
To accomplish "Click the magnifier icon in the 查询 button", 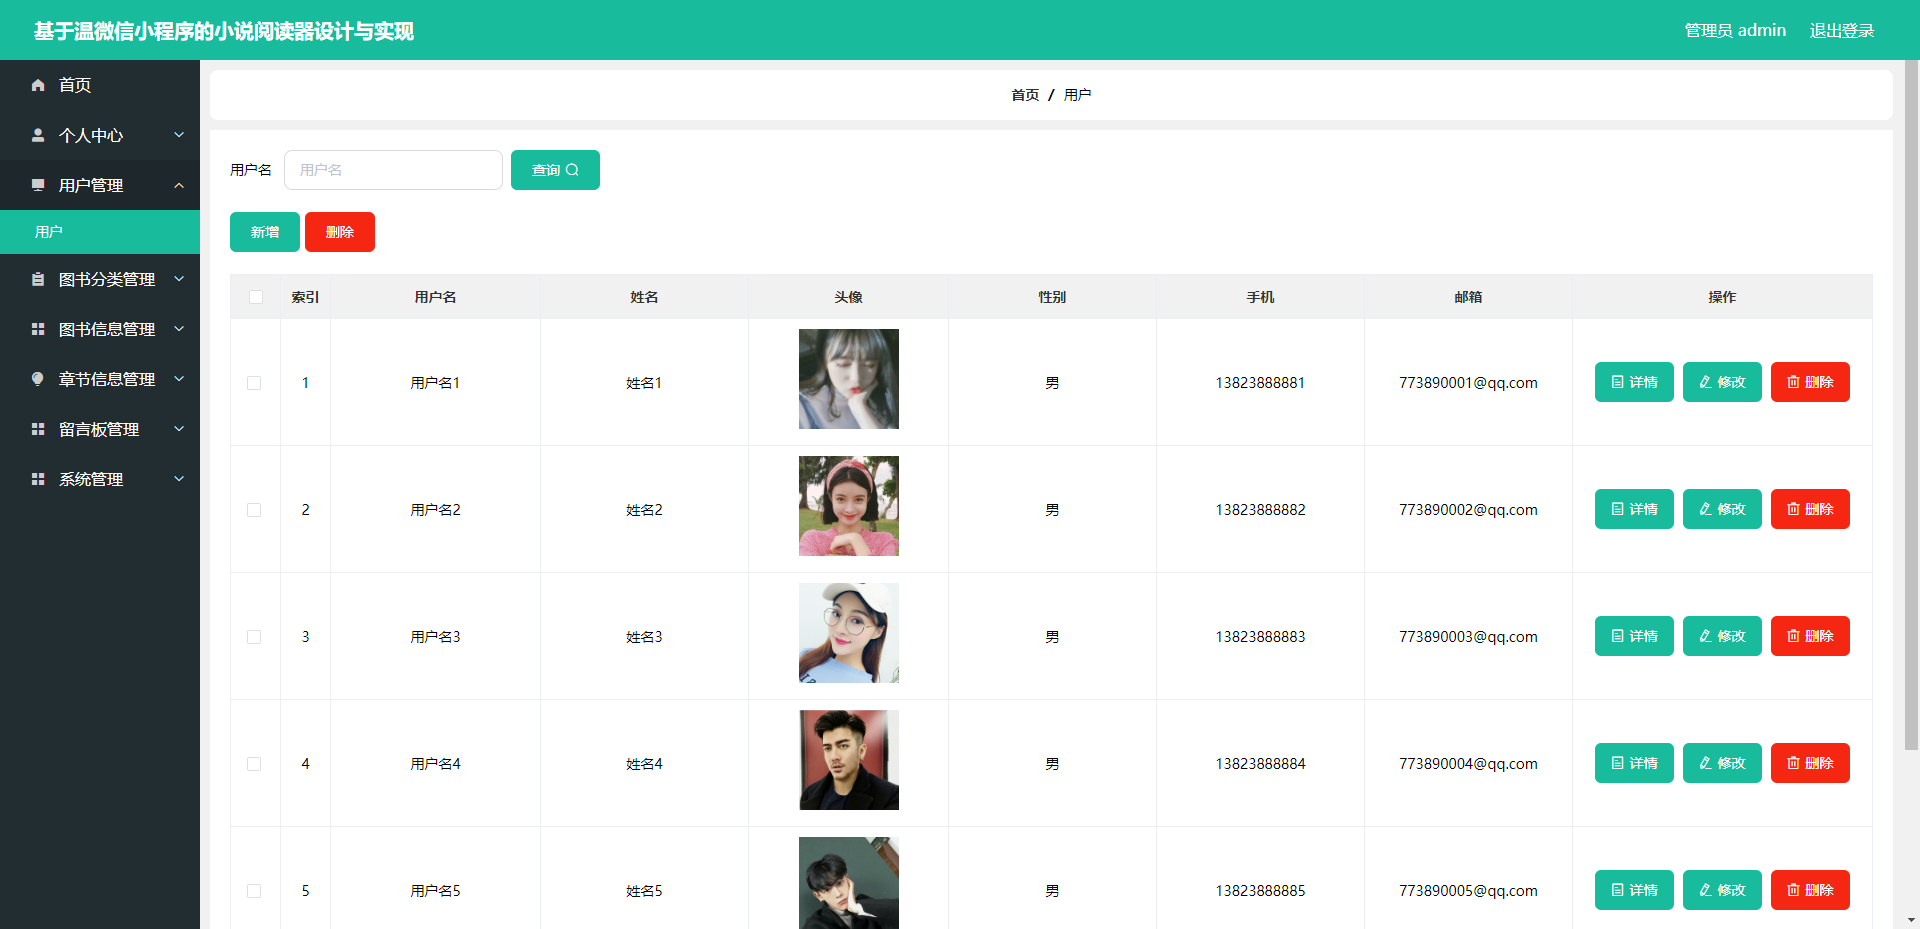I will (x=572, y=169).
